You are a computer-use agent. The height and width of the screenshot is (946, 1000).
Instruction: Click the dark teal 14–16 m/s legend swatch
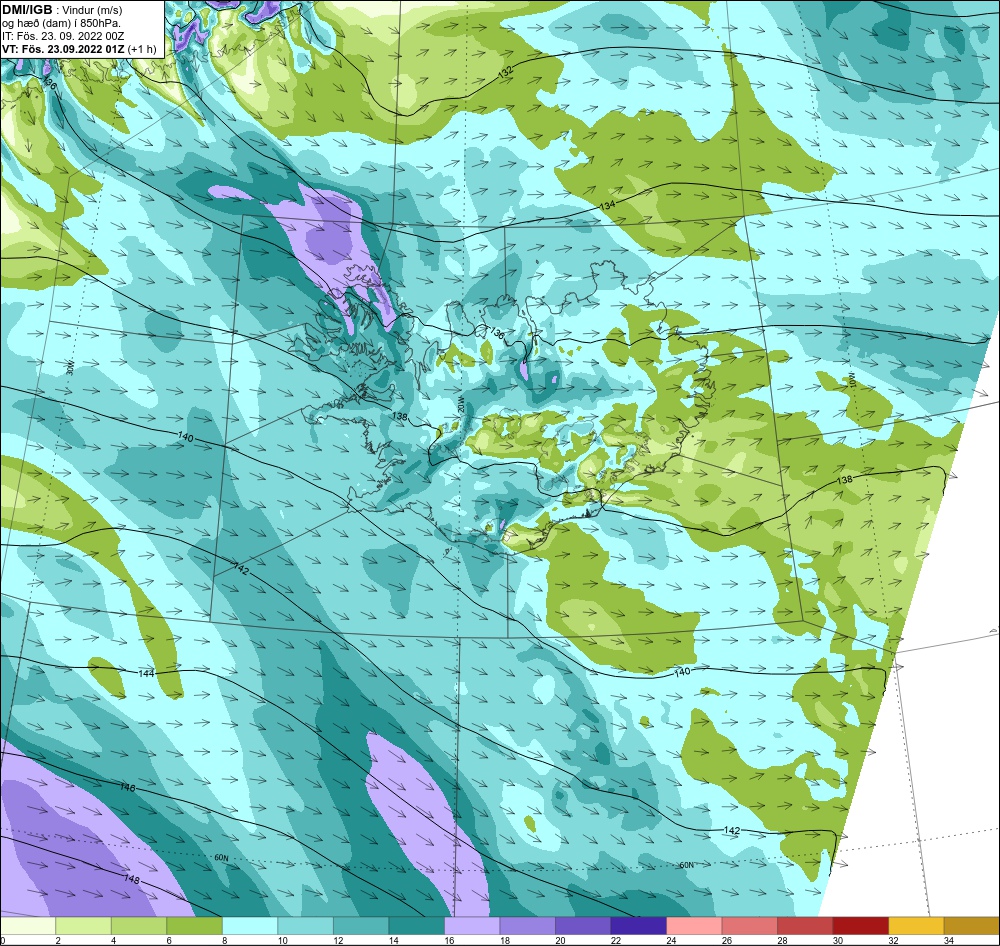[x=416, y=926]
